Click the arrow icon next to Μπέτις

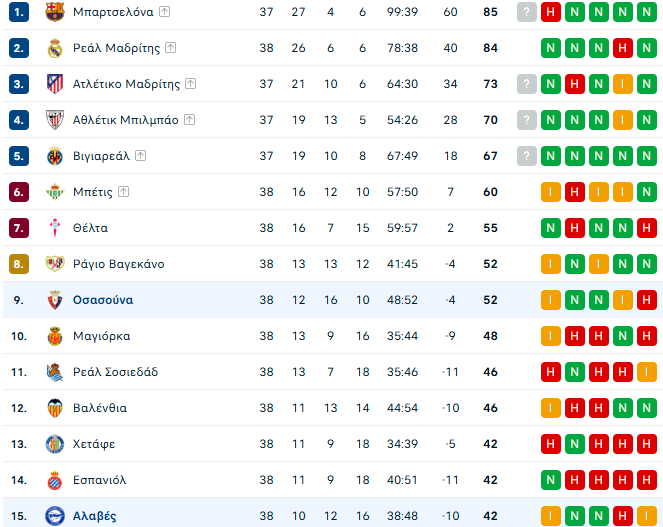pos(123,192)
